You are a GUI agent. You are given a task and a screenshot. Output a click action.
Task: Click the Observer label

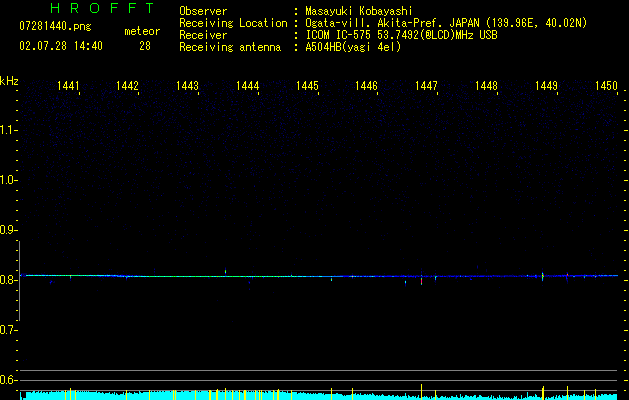(x=203, y=11)
